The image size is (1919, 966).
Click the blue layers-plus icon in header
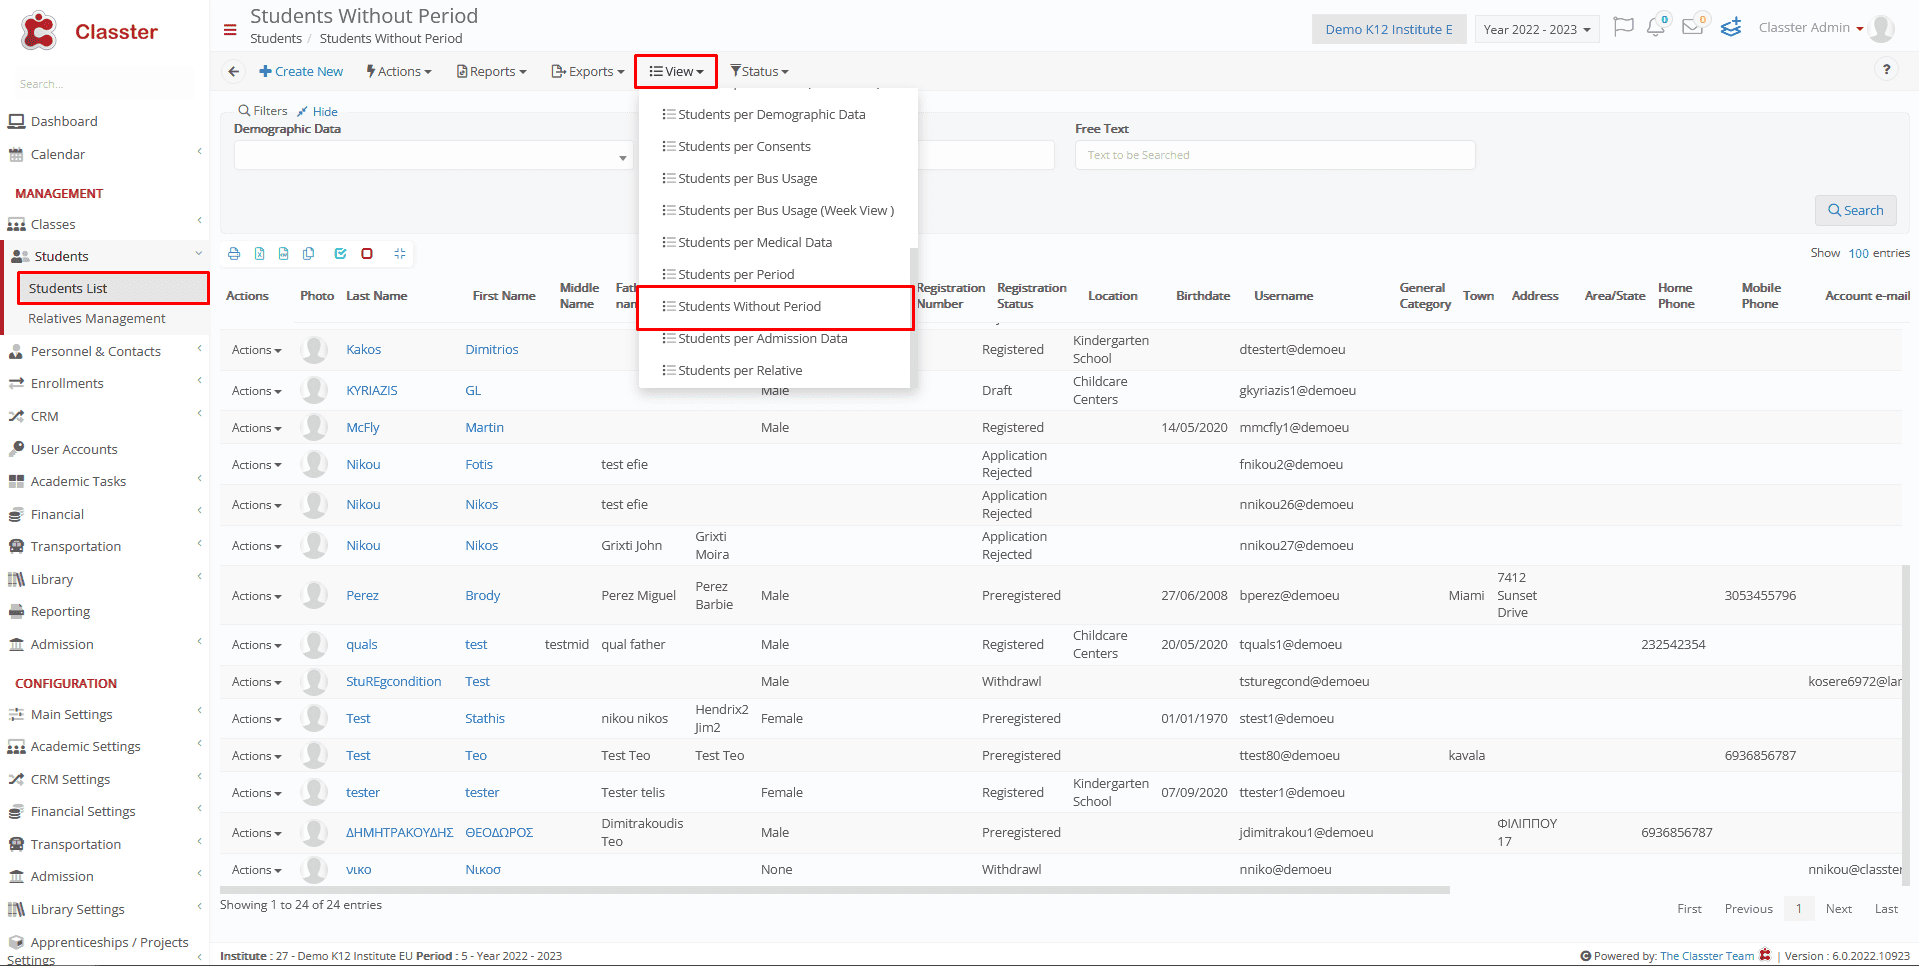[1731, 27]
